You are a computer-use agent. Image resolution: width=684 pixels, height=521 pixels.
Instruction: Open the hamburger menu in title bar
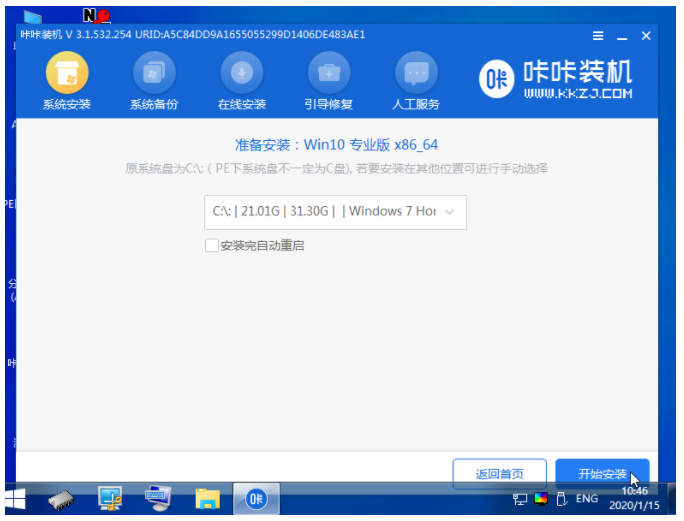pos(598,35)
